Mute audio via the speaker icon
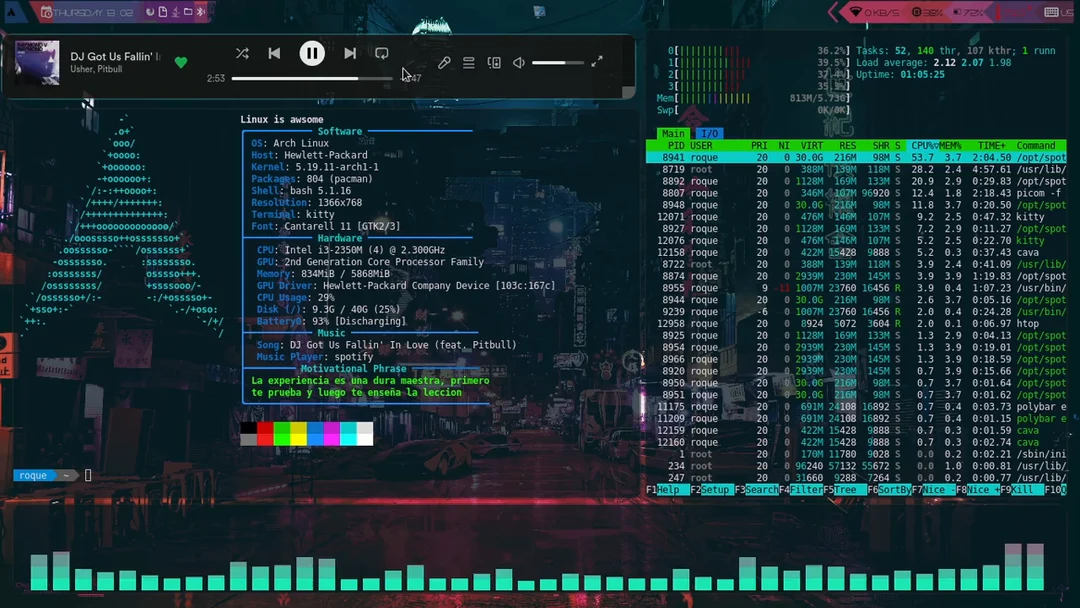The height and width of the screenshot is (608, 1080). click(x=518, y=62)
